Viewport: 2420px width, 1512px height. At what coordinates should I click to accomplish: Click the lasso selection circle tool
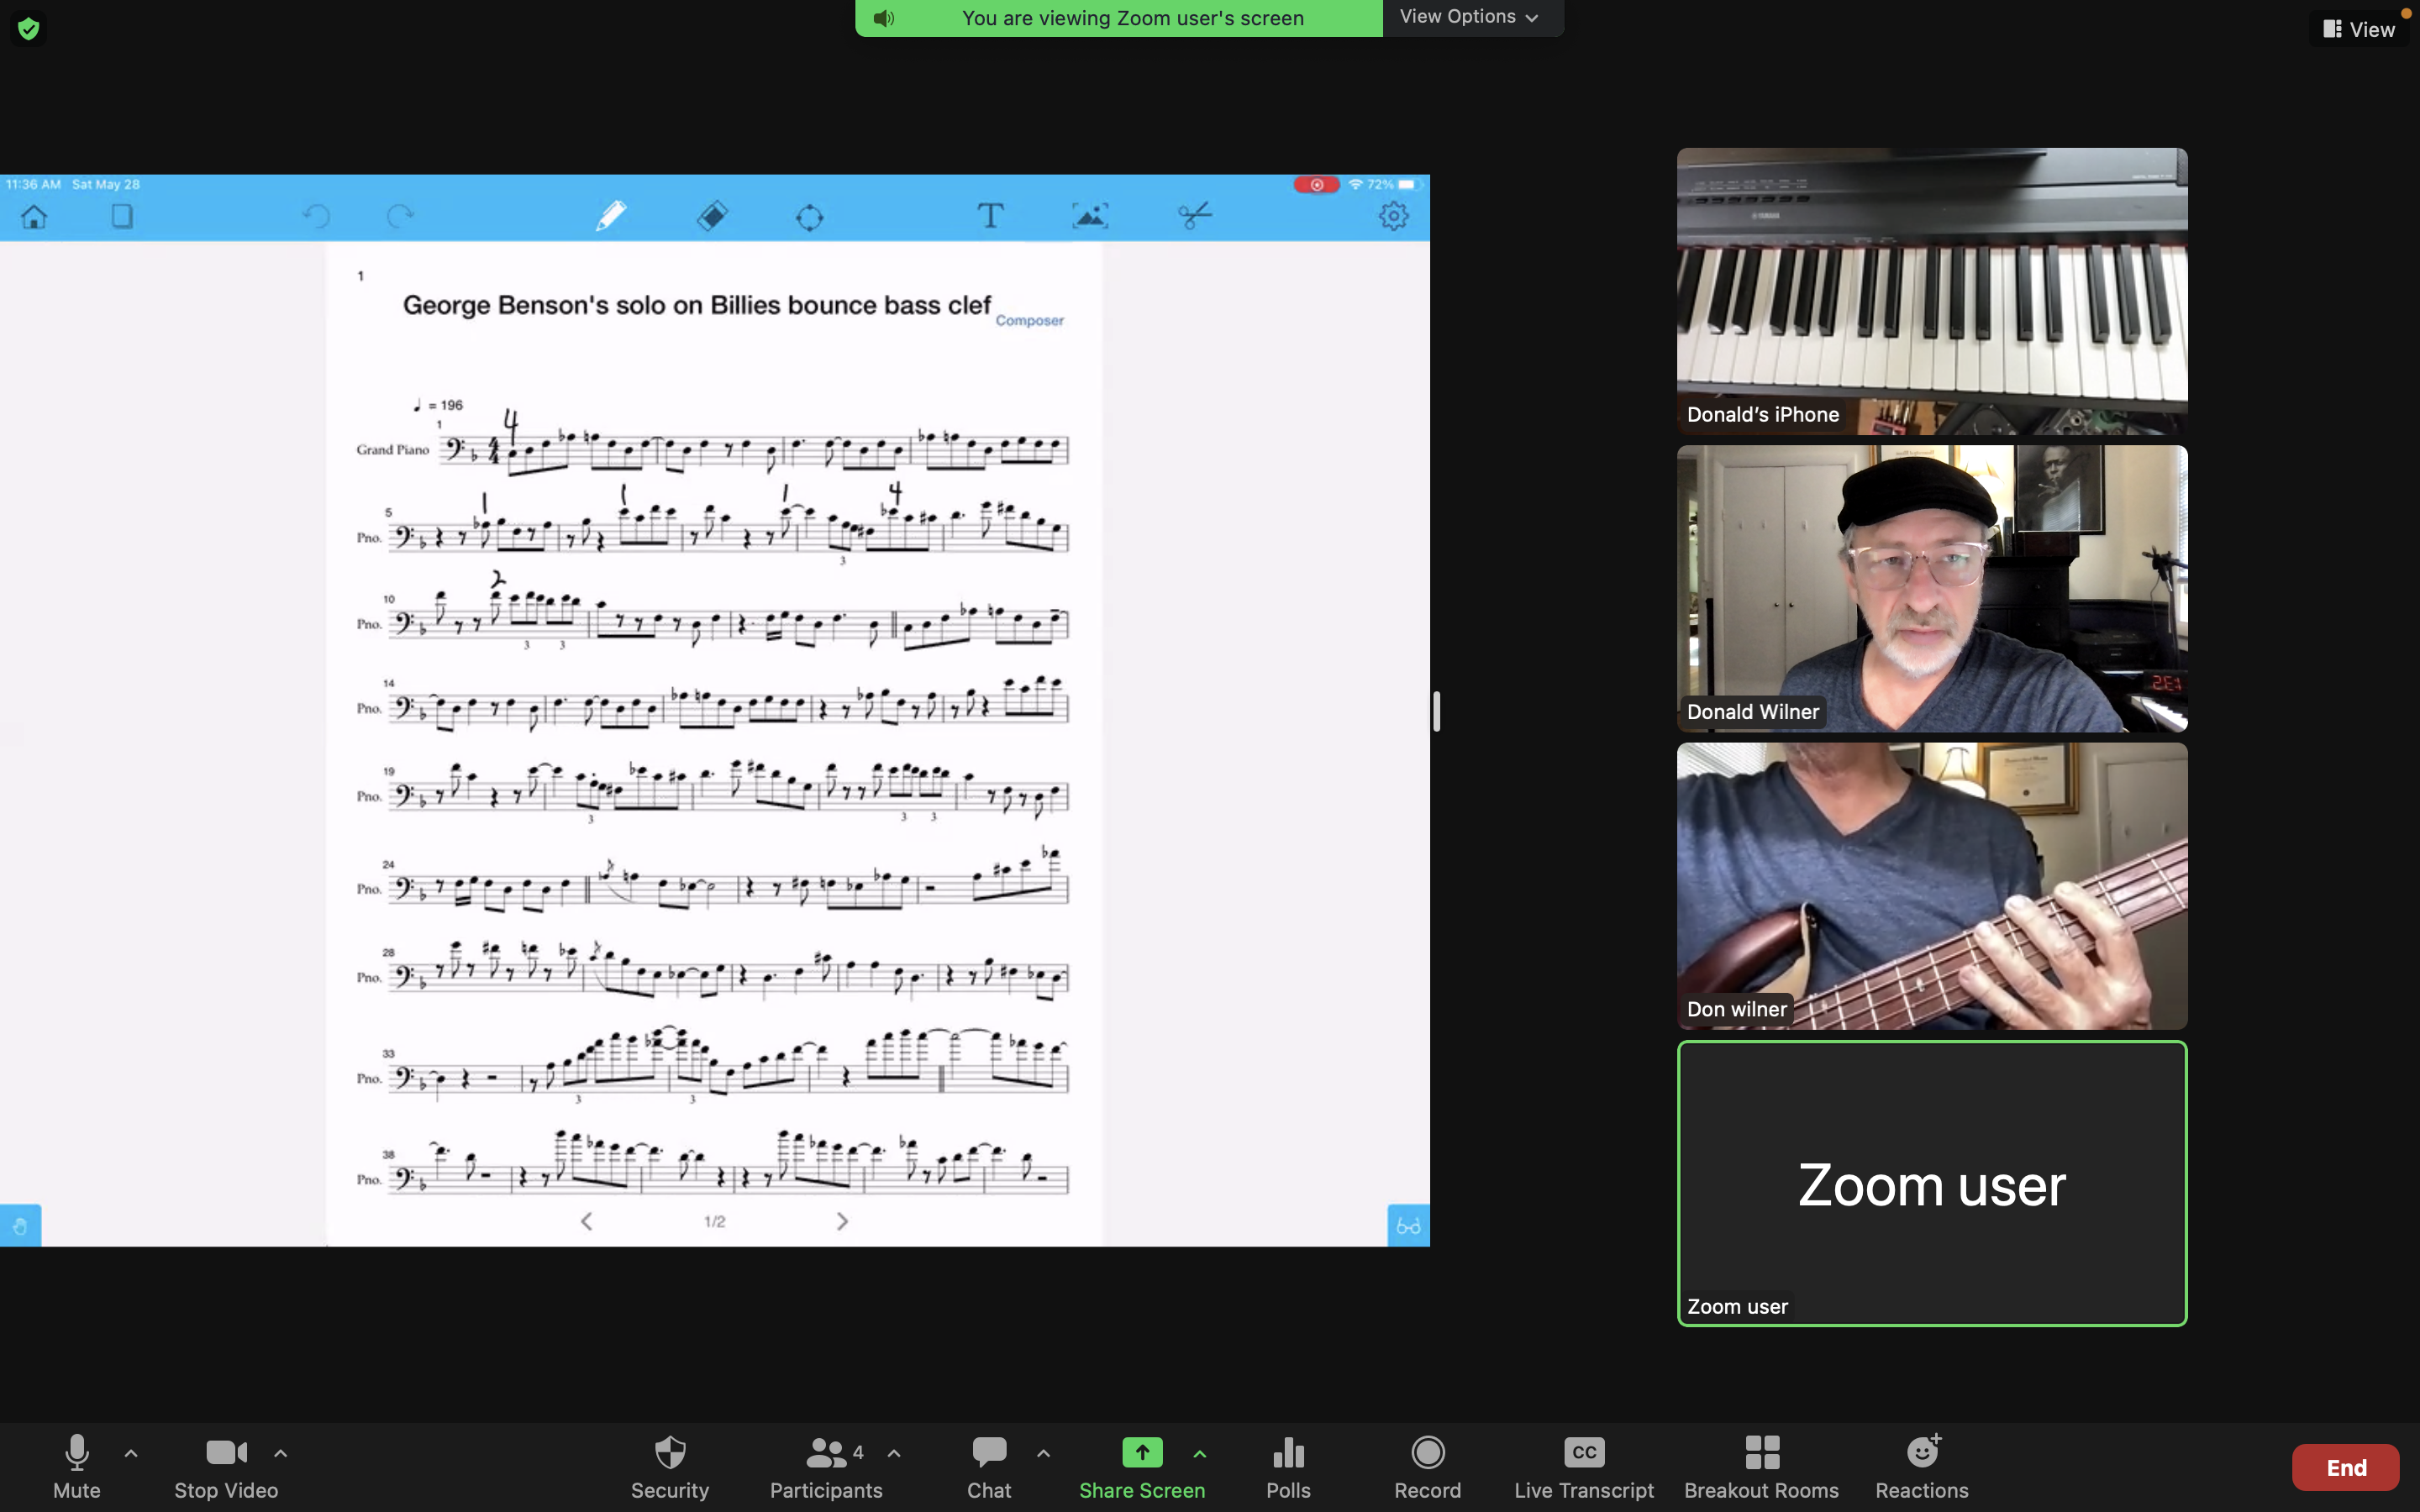click(809, 217)
